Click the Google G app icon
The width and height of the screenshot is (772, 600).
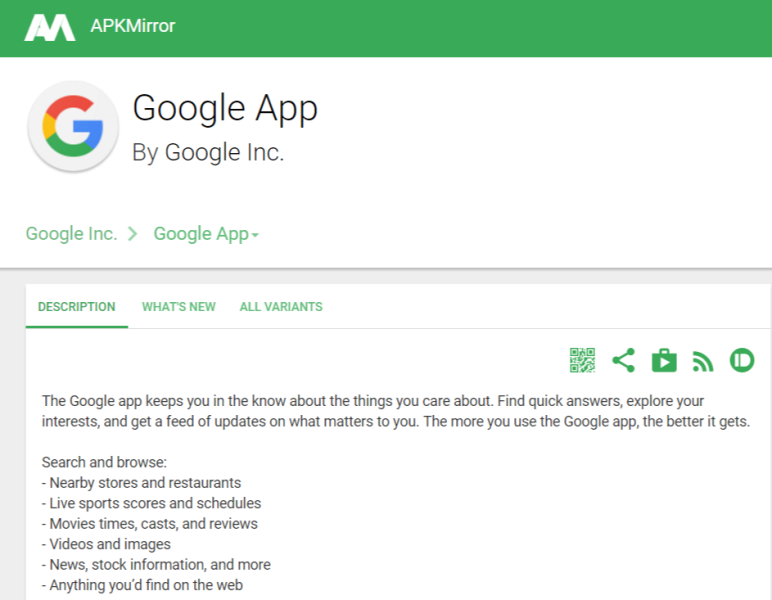(x=73, y=126)
